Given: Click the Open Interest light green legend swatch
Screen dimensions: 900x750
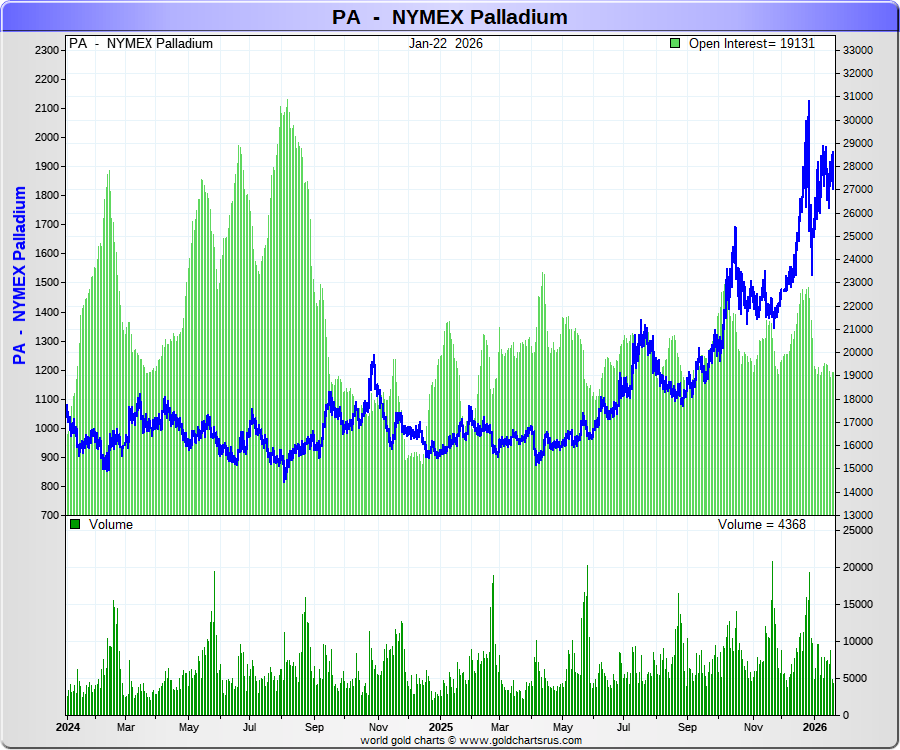Looking at the screenshot, I should click(x=675, y=43).
